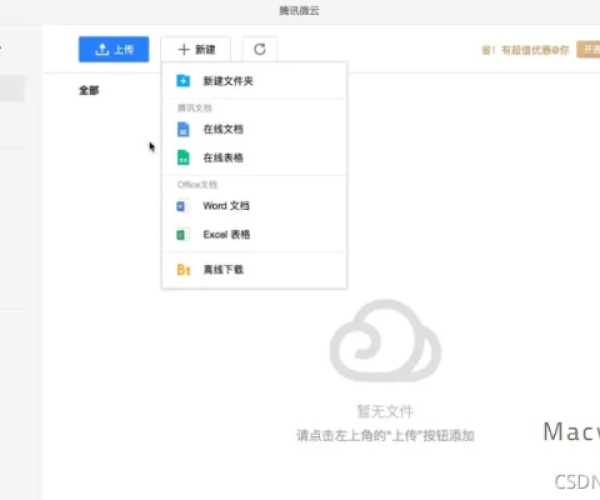
Task: Click the orange promotion button at top right
Action: click(x=588, y=49)
